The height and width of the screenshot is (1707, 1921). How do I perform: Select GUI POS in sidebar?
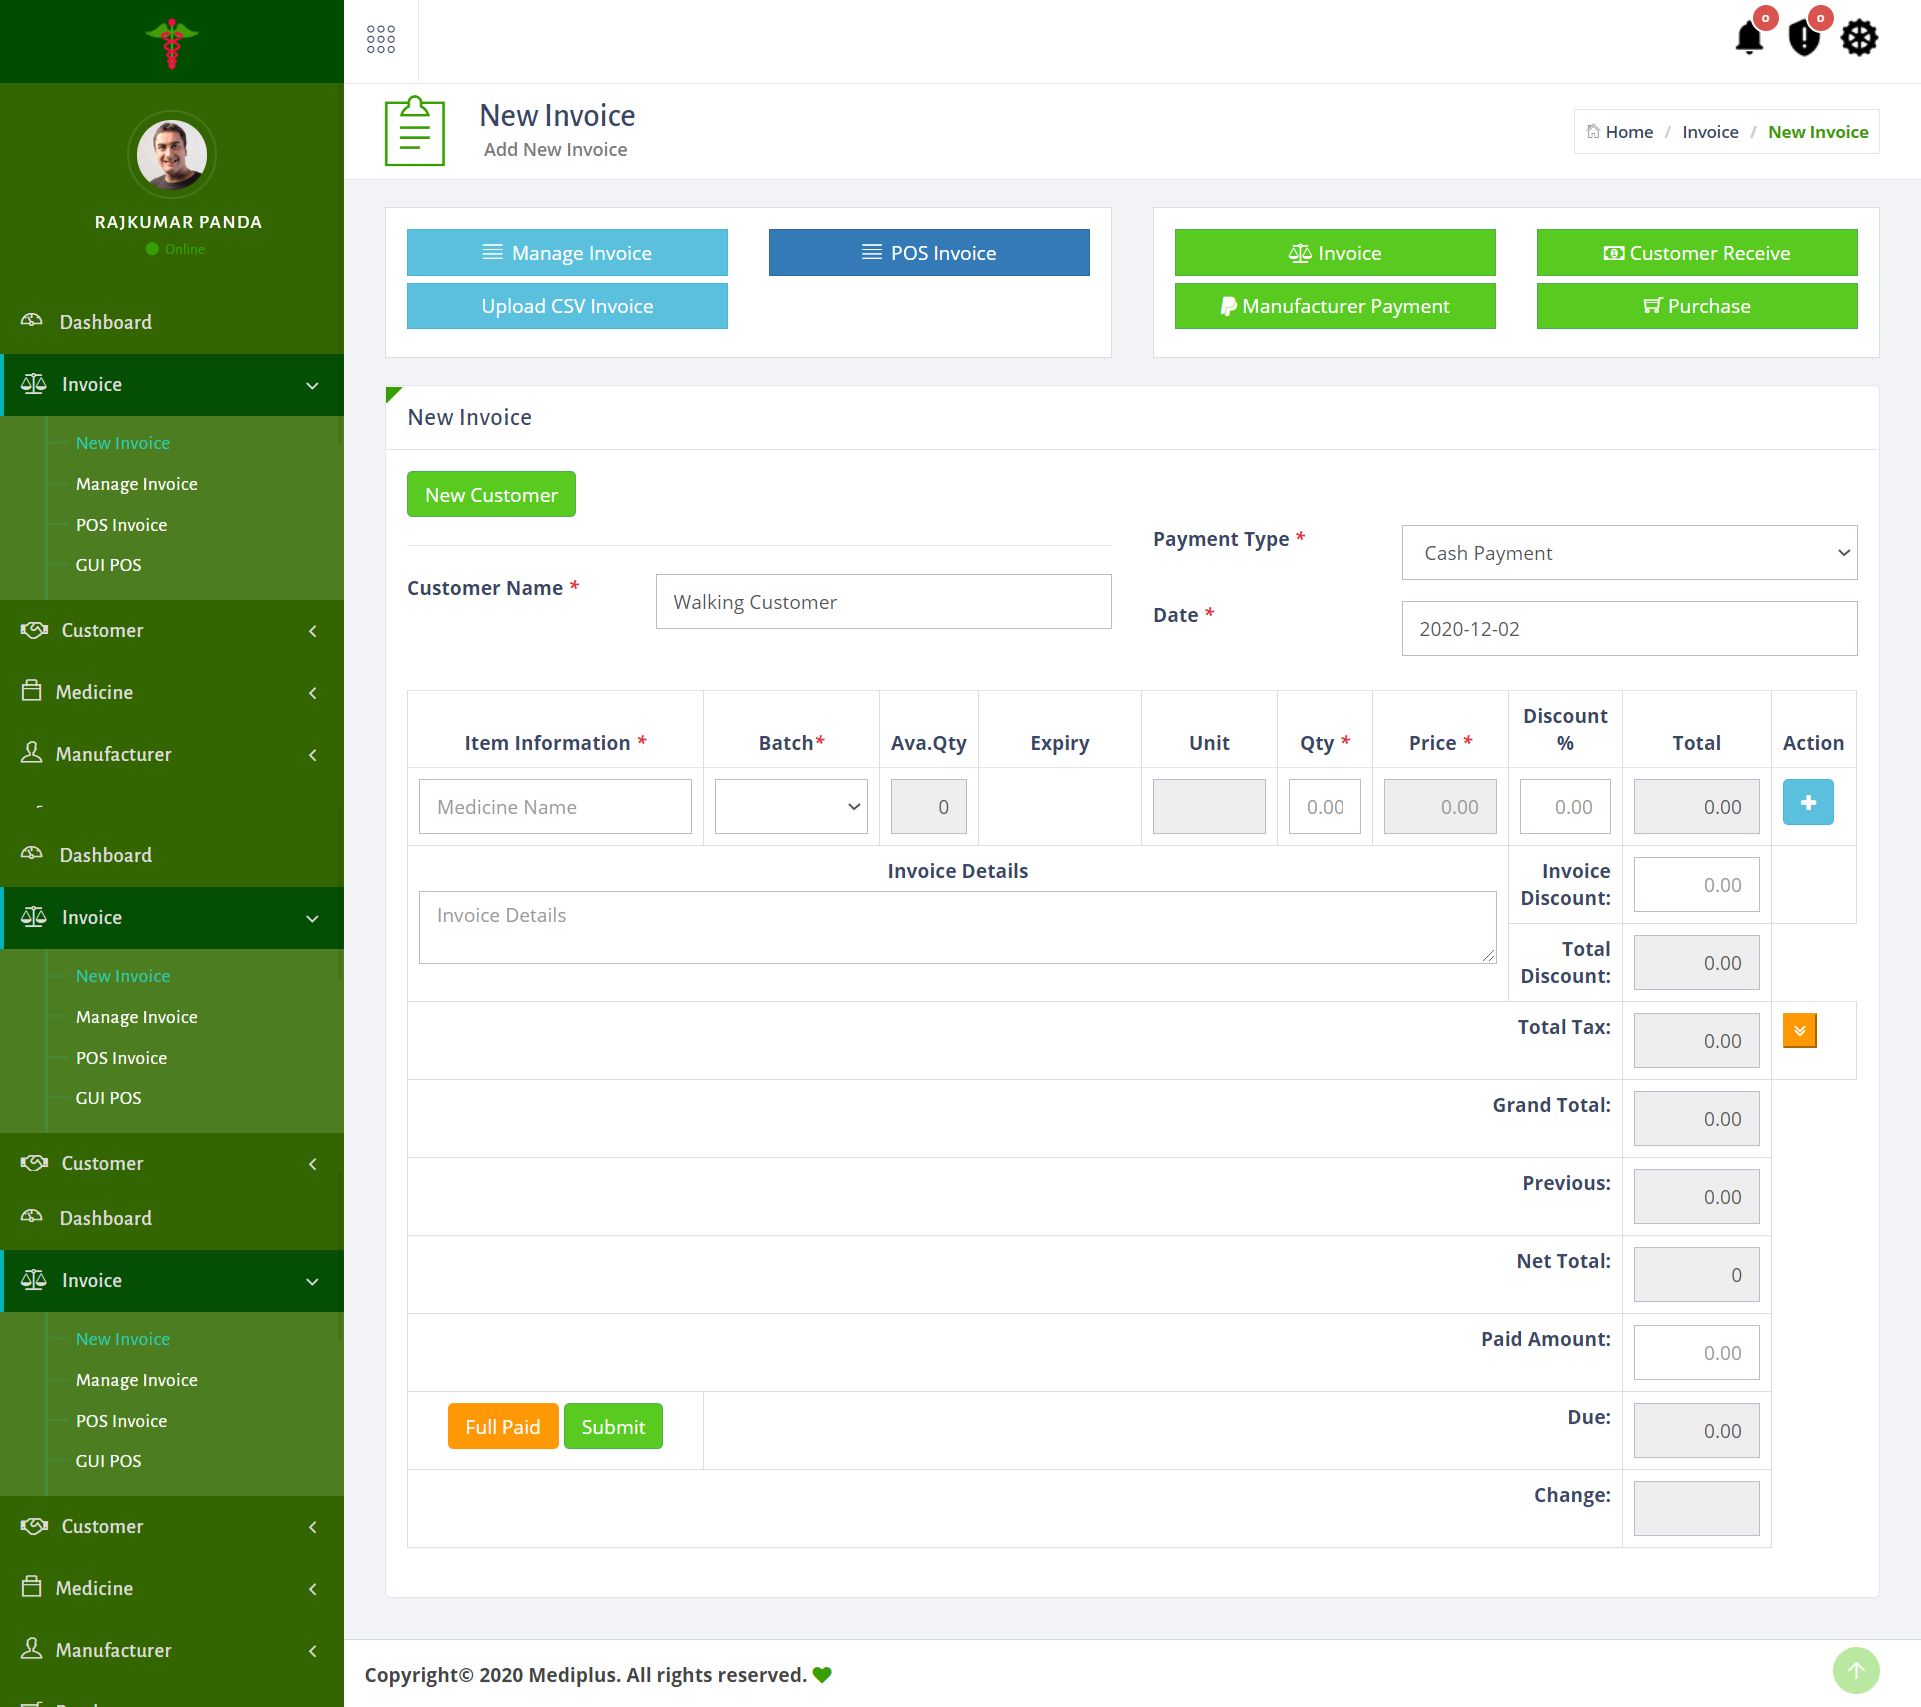(109, 565)
